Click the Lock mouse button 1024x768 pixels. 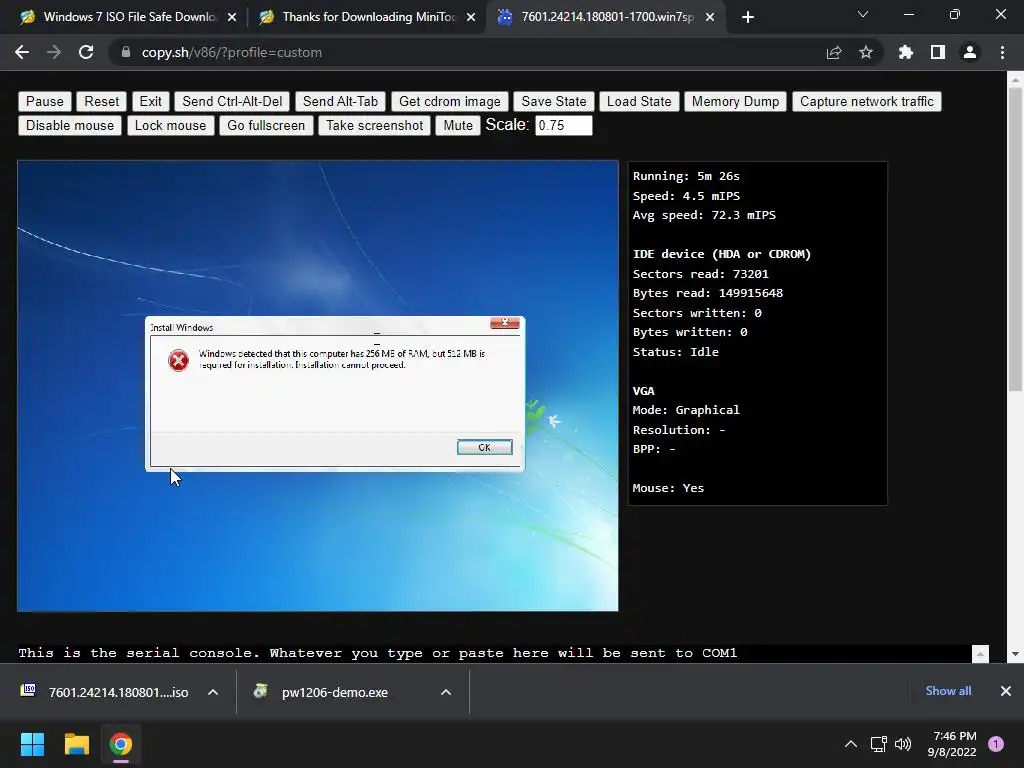pos(170,125)
